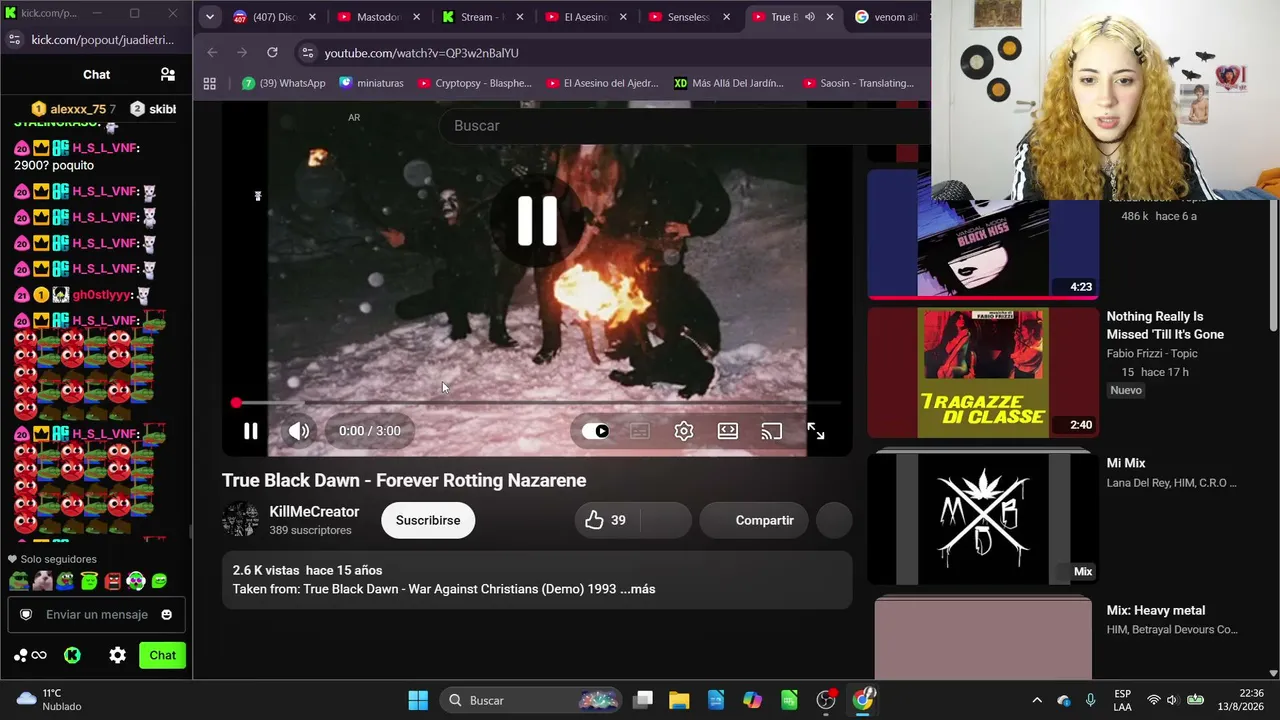The image size is (1280, 720).
Task: Open the KillMeCreator channel avatar
Action: point(240,520)
